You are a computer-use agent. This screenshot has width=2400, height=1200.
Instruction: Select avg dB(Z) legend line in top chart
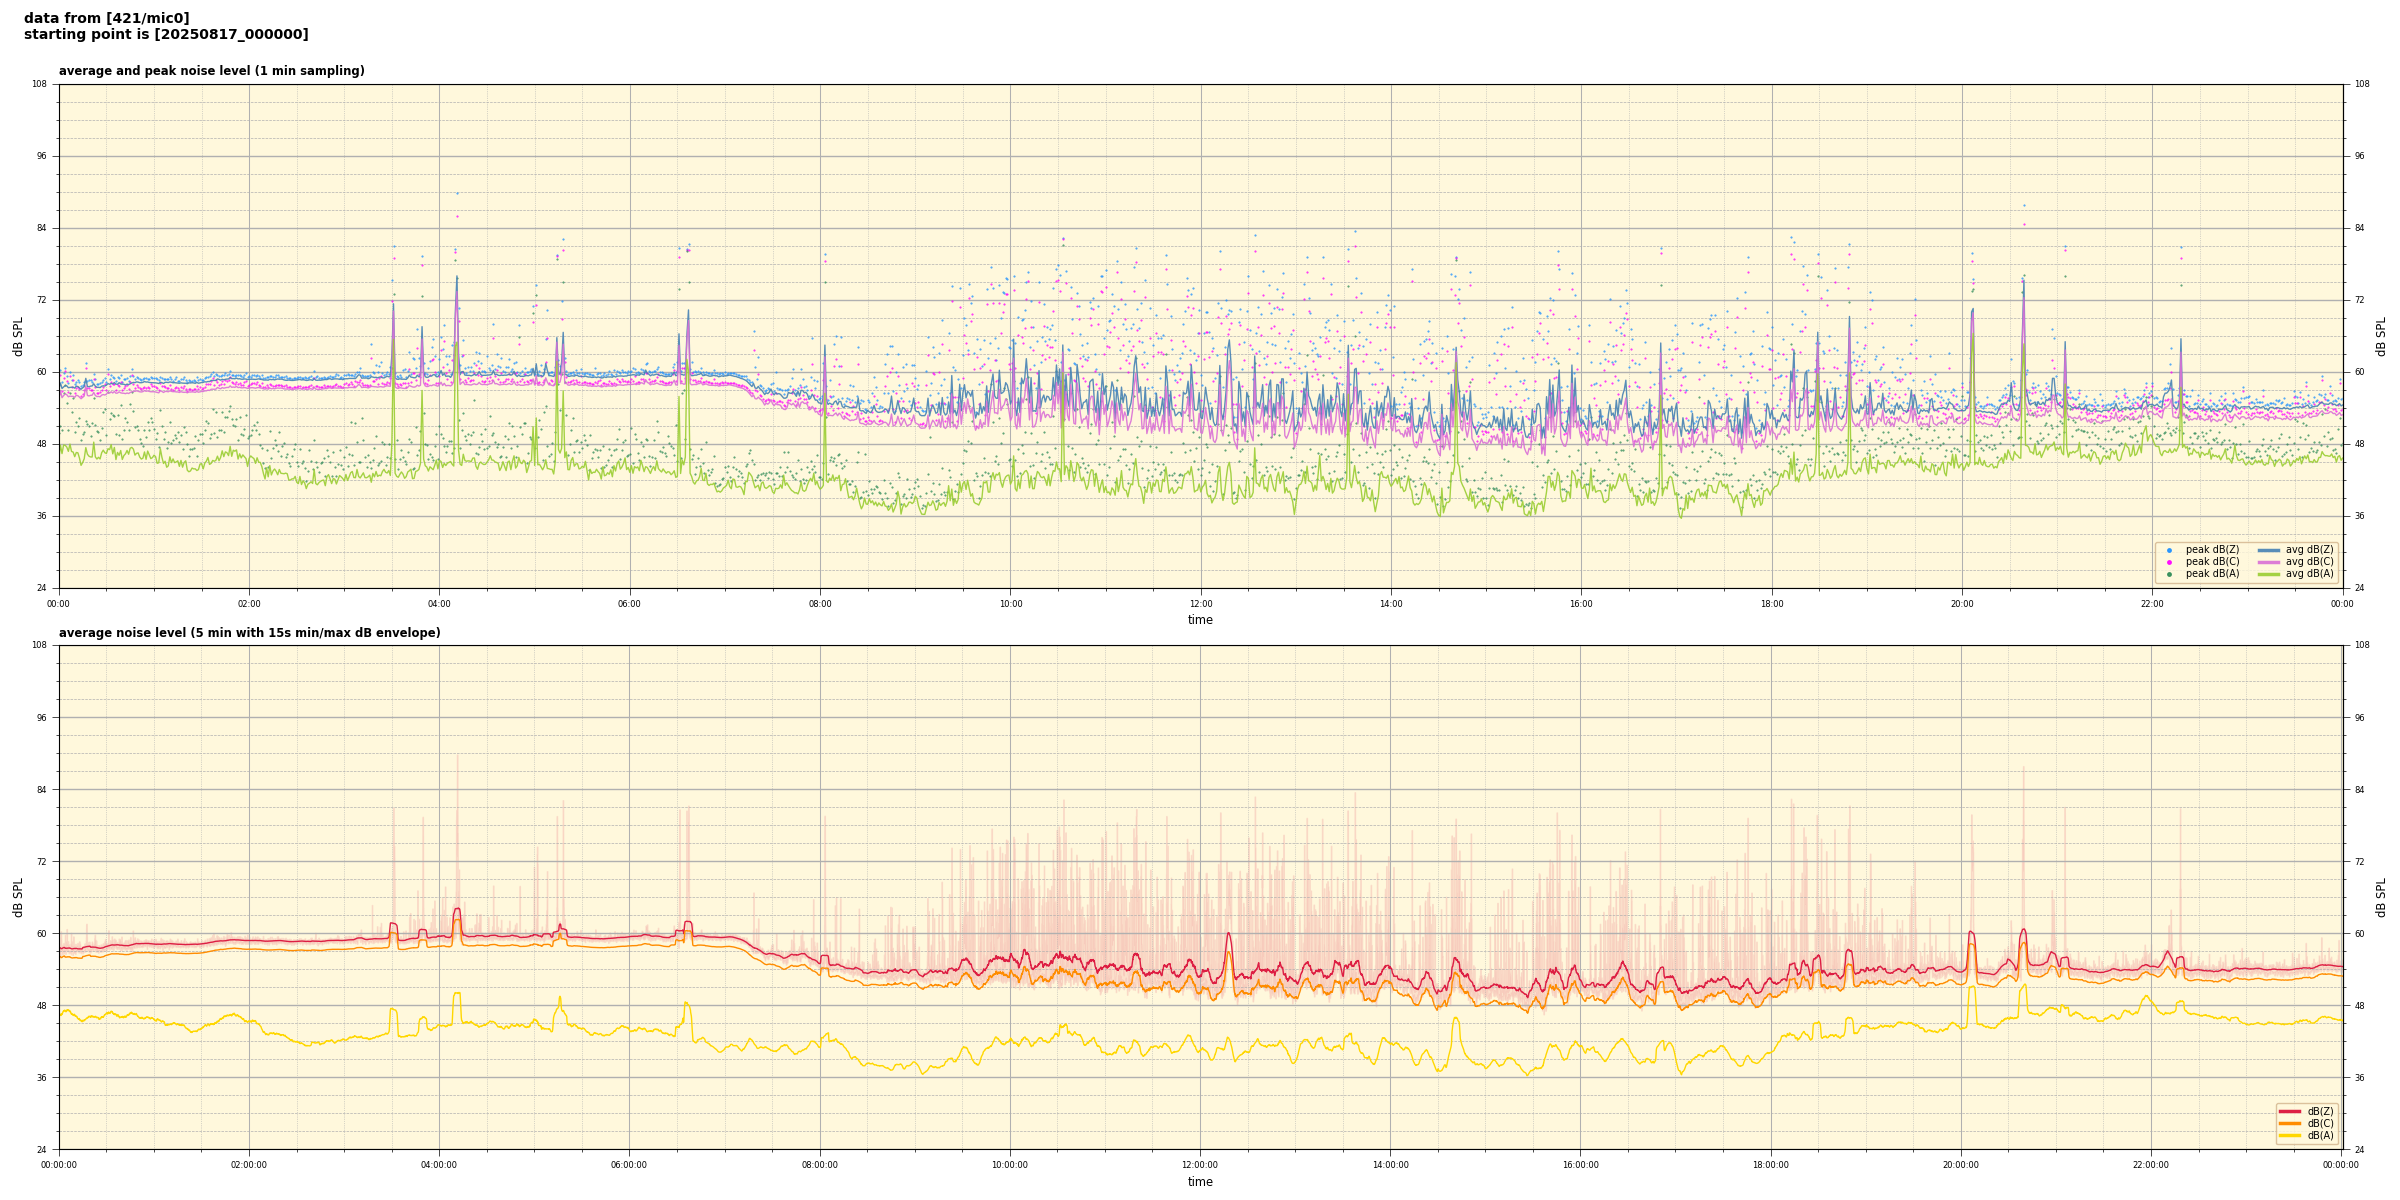pyautogui.click(x=2269, y=550)
